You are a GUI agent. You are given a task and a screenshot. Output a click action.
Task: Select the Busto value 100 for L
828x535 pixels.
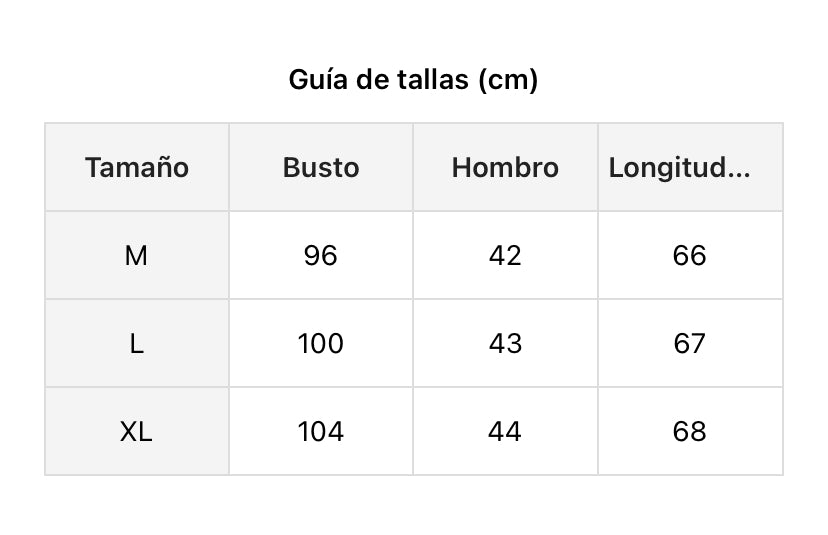click(321, 344)
